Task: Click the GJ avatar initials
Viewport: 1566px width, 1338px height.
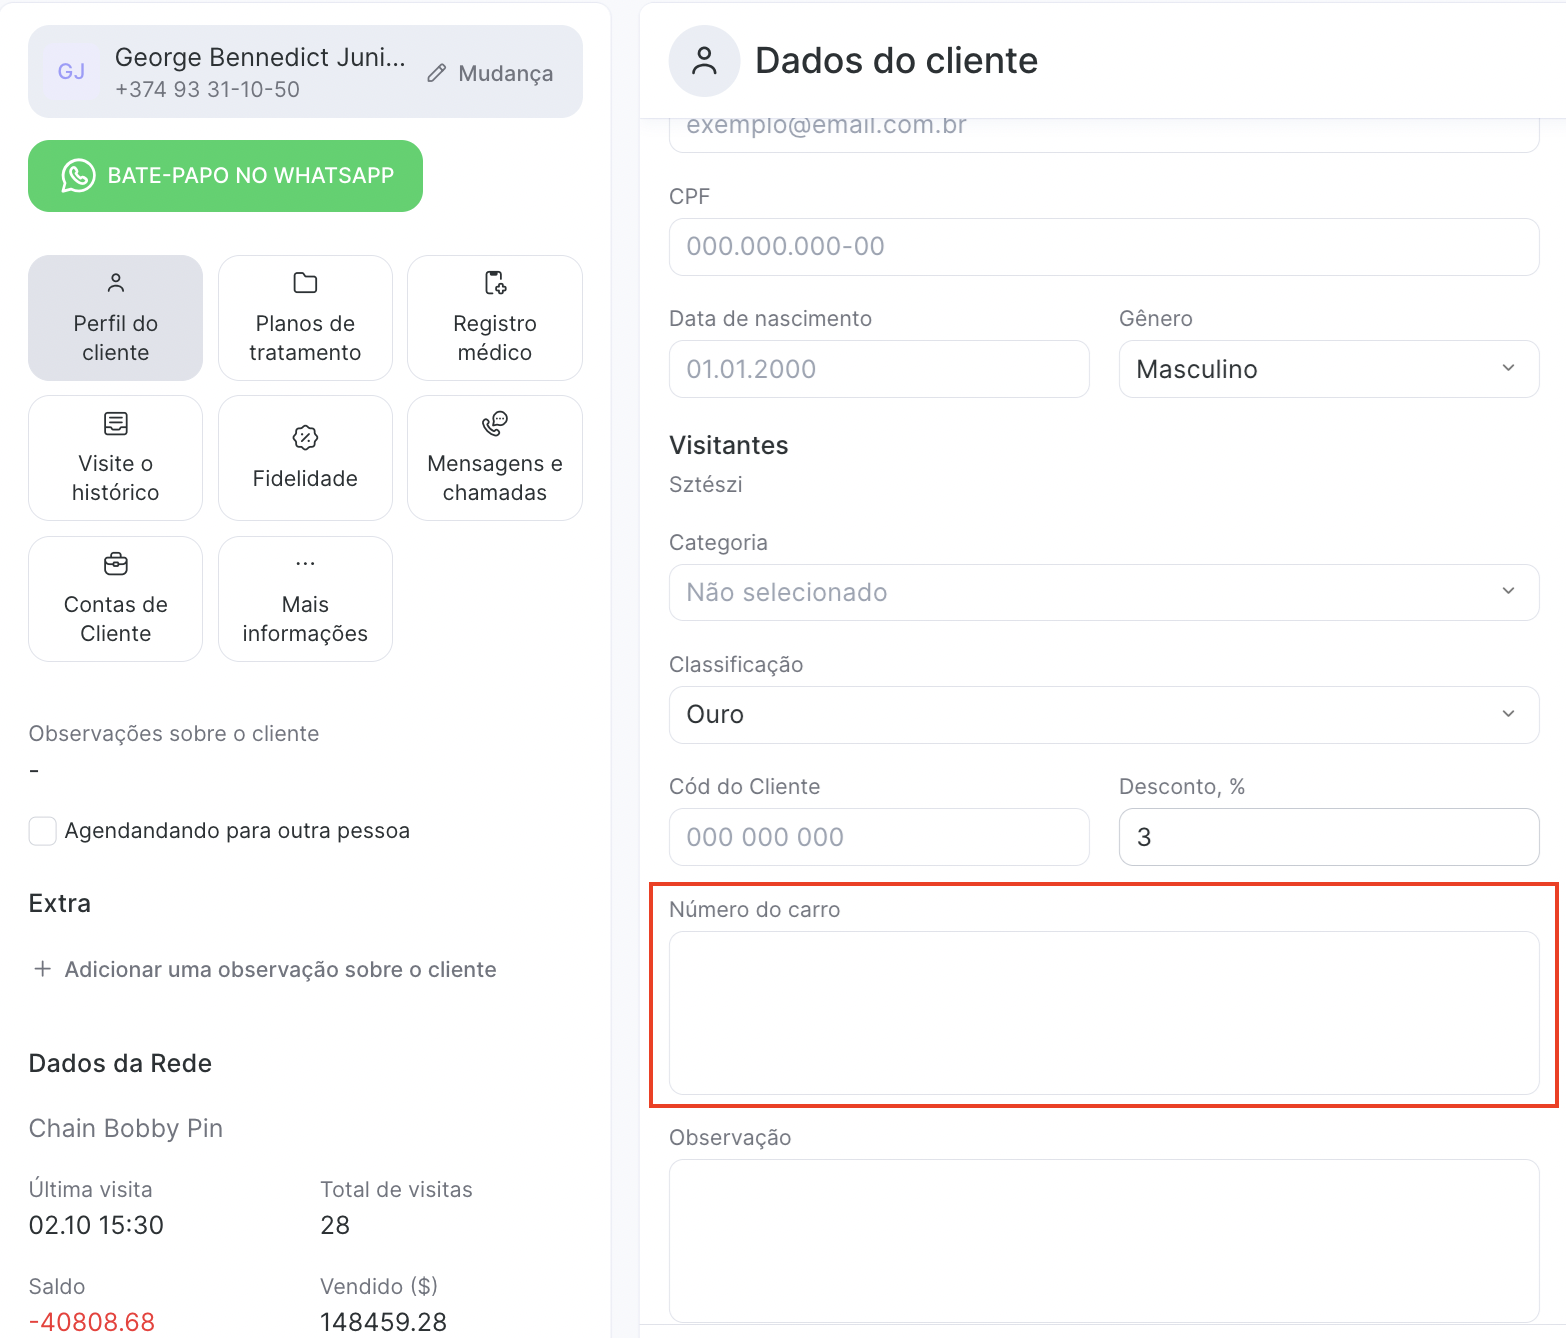Action: point(71,72)
